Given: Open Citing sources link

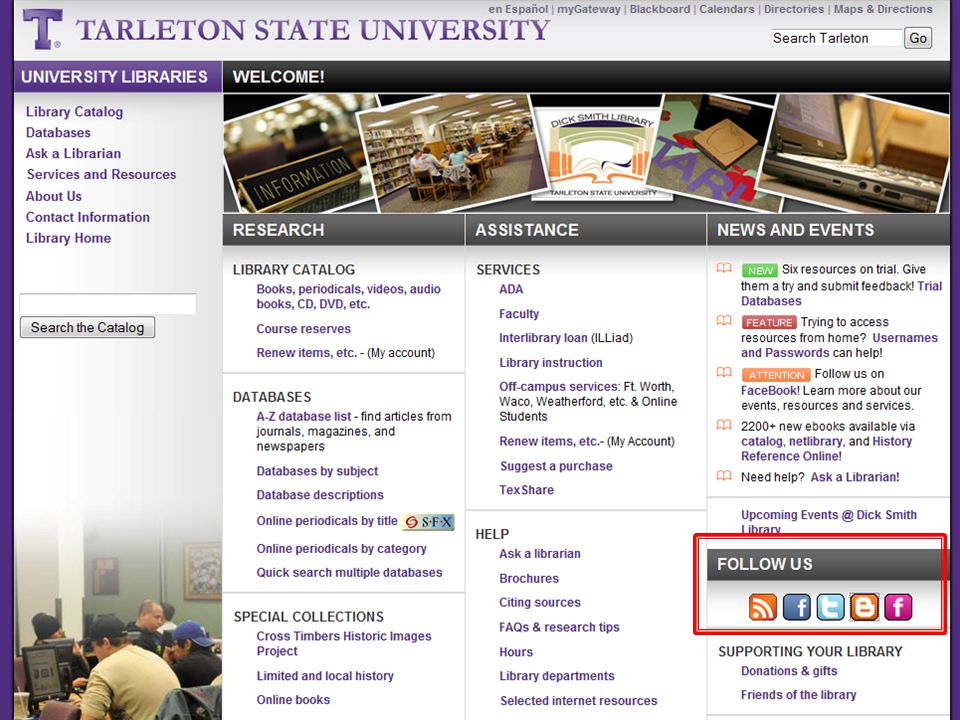Looking at the screenshot, I should point(540,602).
